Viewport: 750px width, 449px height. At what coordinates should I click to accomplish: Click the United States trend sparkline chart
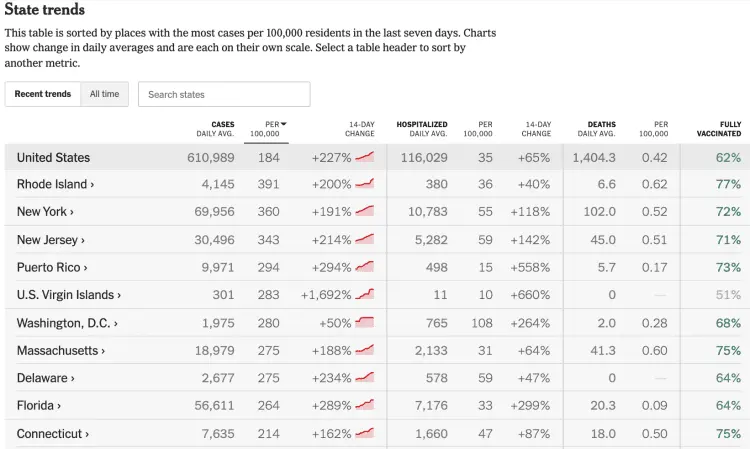[365, 157]
